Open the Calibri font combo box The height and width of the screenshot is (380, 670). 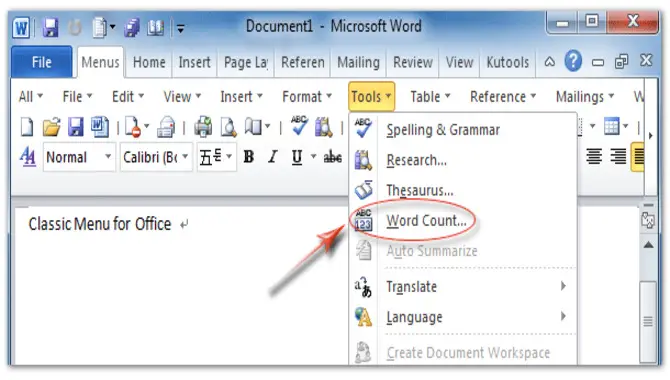click(x=156, y=157)
